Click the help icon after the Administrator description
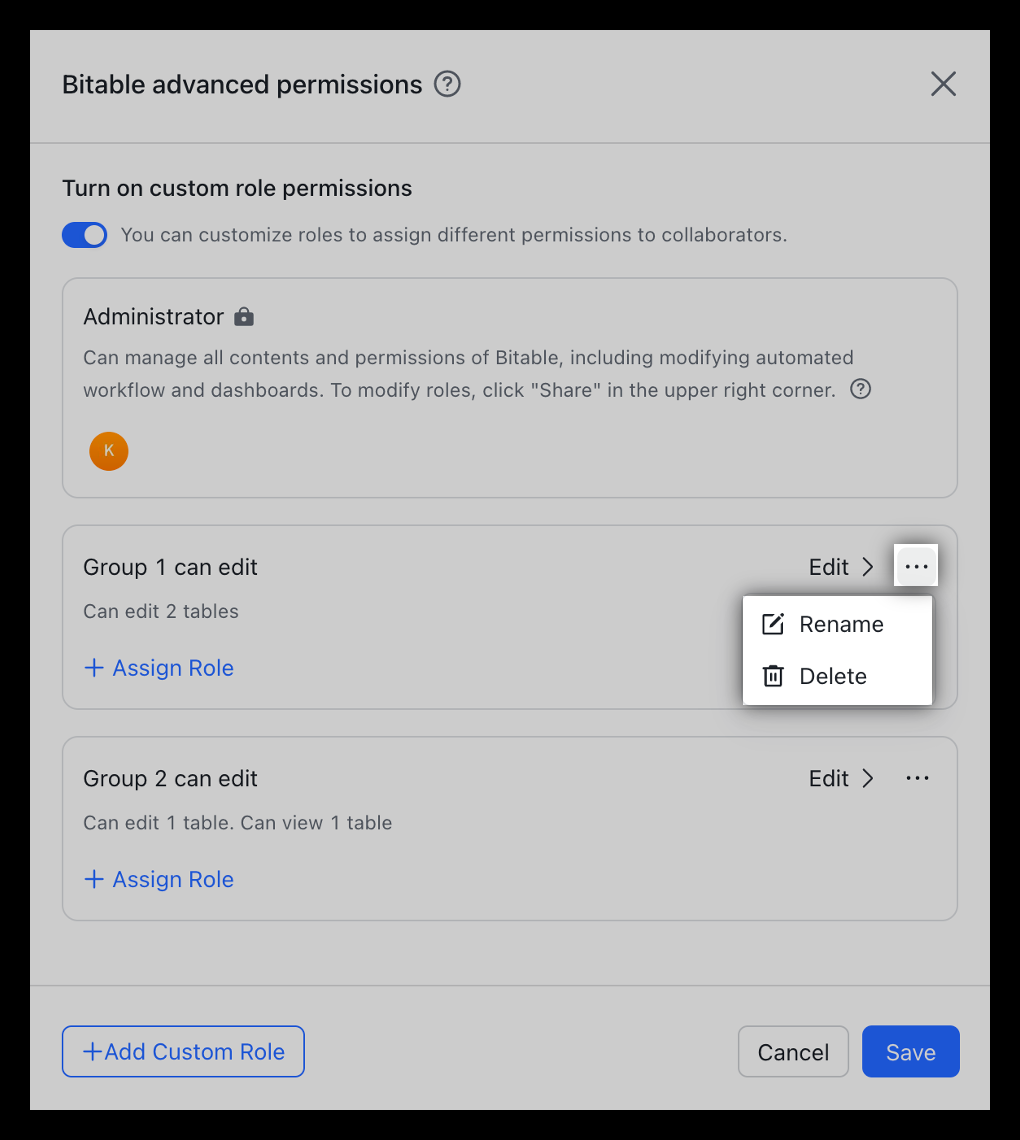The height and width of the screenshot is (1140, 1020). pos(860,389)
